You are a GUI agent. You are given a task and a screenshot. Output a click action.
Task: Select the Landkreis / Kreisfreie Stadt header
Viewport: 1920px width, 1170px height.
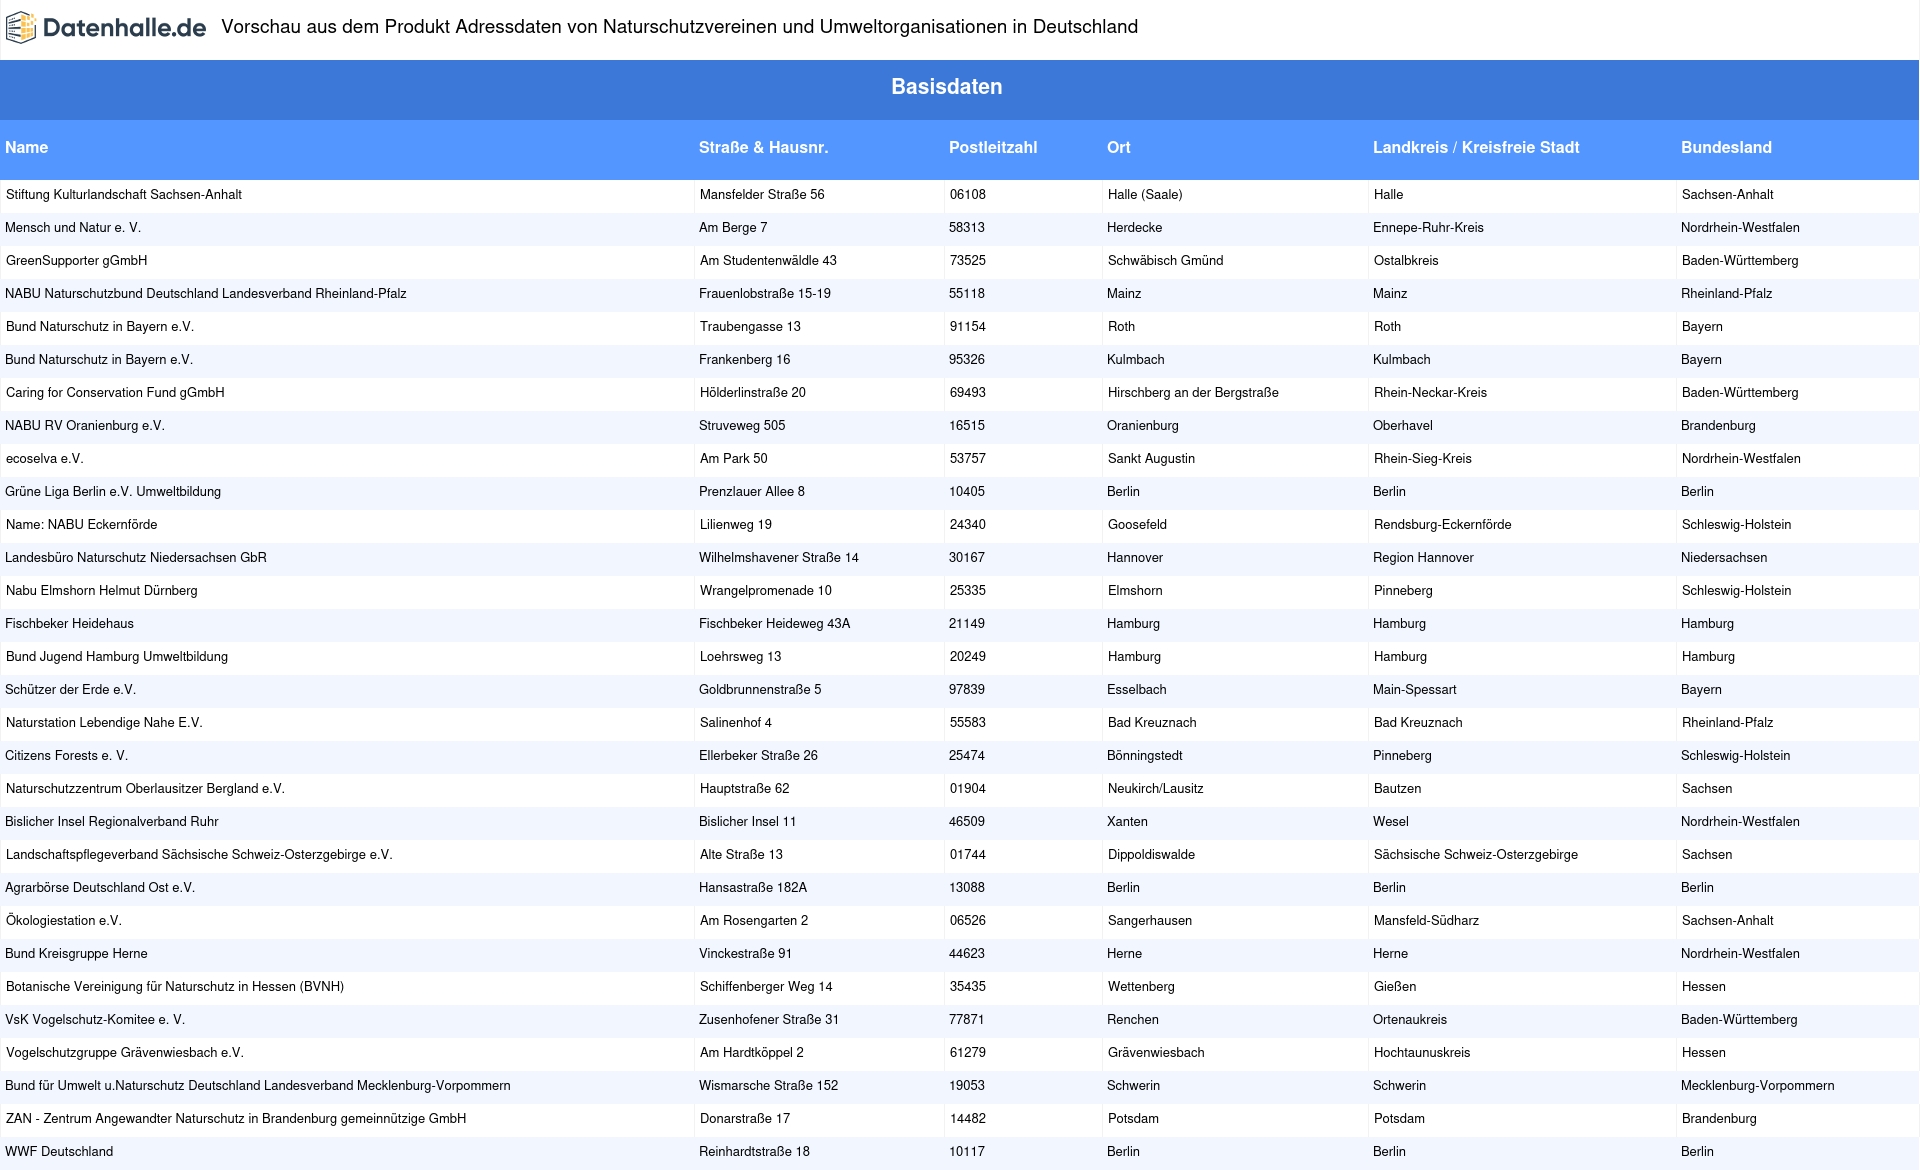(1476, 148)
